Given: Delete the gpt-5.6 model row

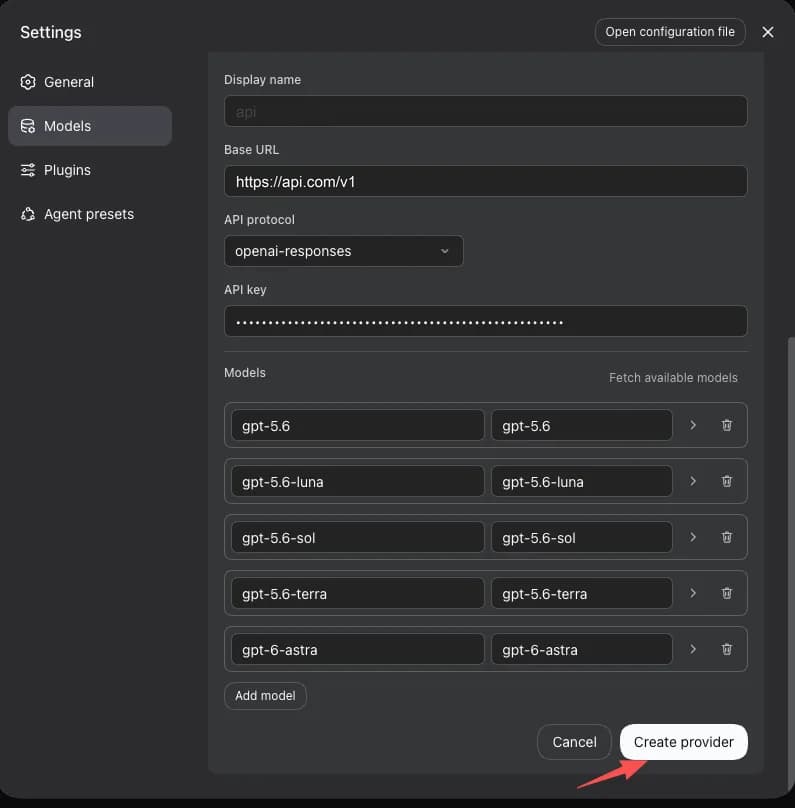Looking at the screenshot, I should [726, 425].
